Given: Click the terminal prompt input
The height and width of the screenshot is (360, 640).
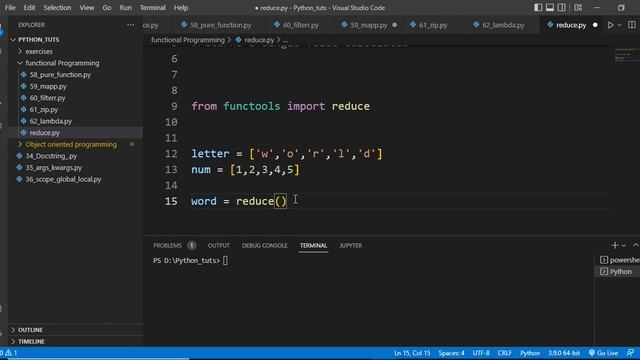Looking at the screenshot, I should 225,260.
